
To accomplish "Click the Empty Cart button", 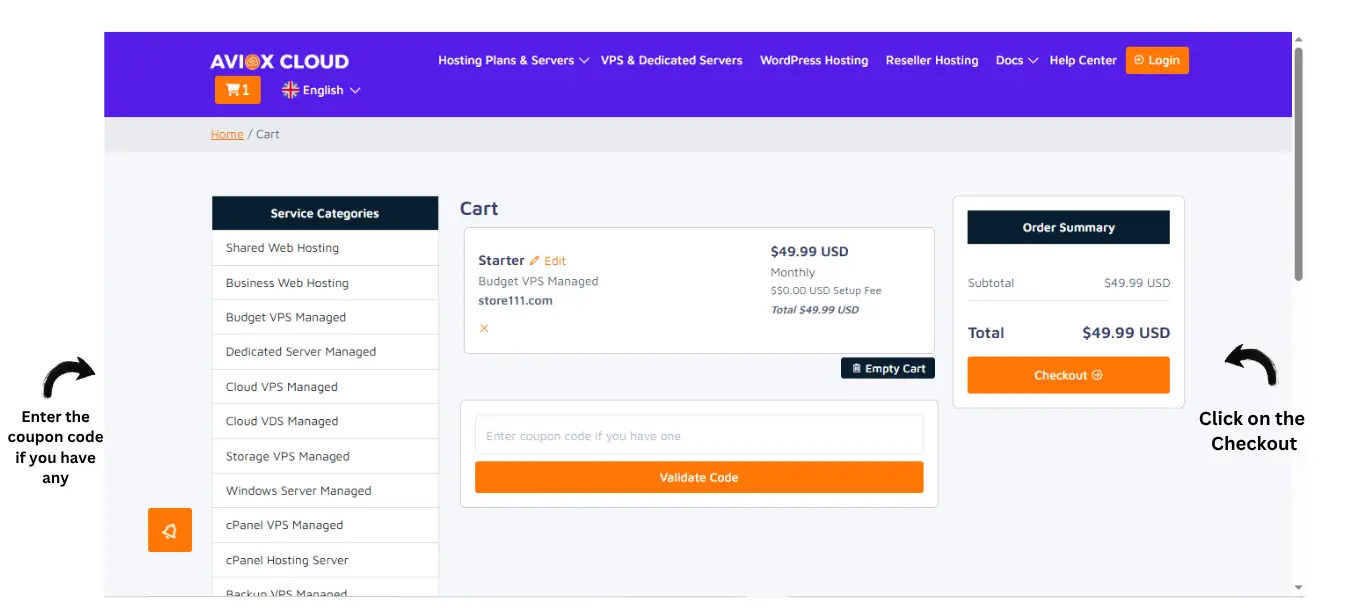I will pyautogui.click(x=888, y=369).
